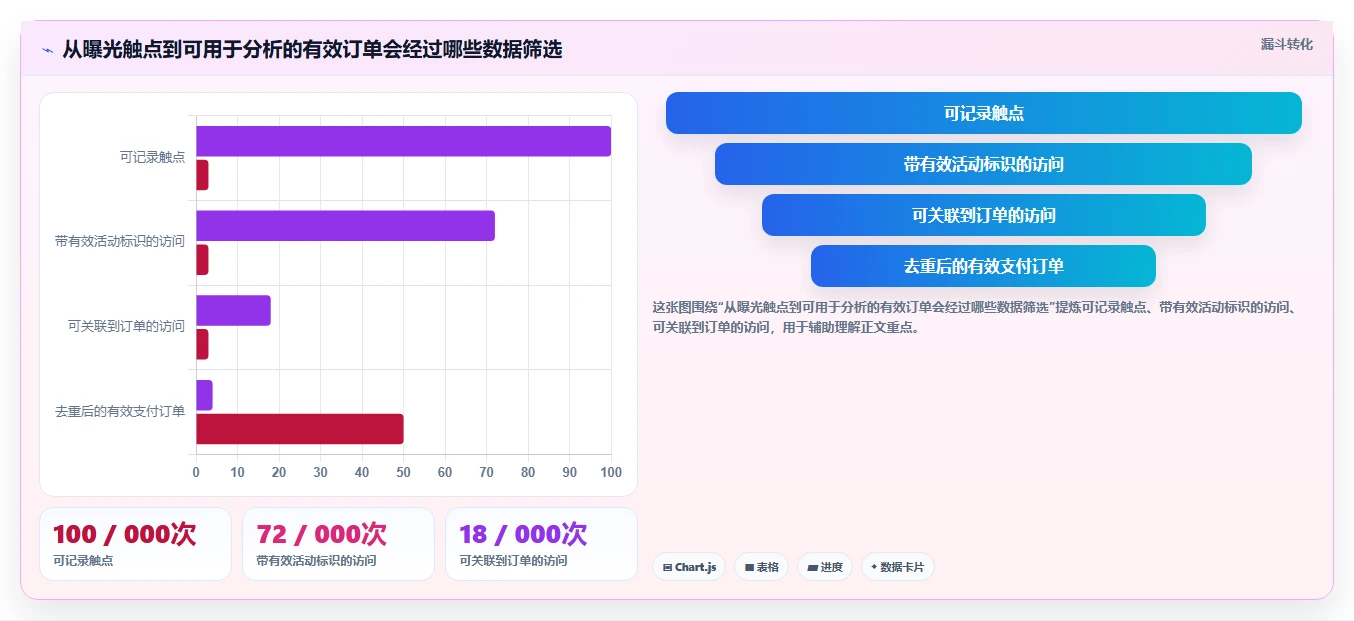
Task: Click the 数据卡片 chip
Action: click(897, 567)
